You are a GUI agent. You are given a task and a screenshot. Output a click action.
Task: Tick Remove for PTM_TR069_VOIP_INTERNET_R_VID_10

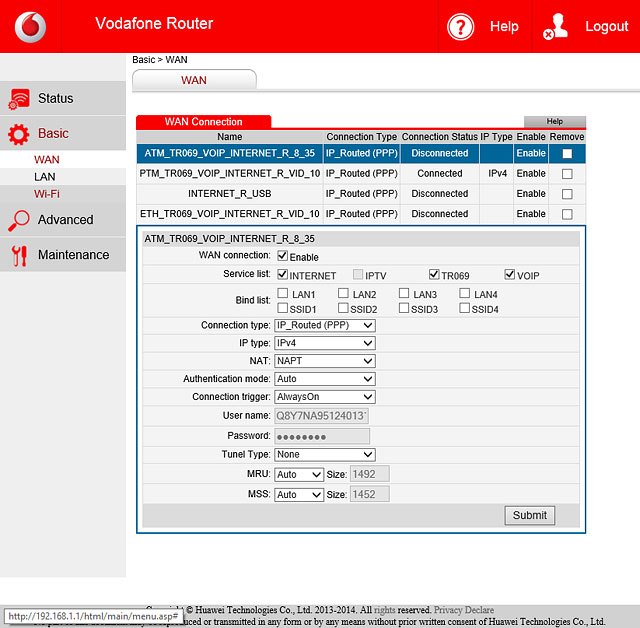[567, 174]
